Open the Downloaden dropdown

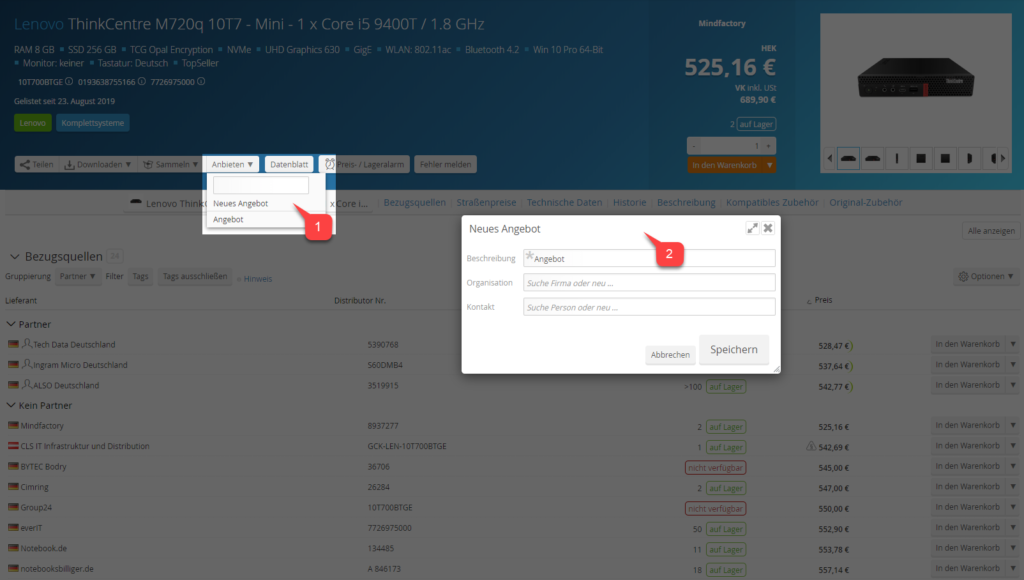tap(97, 165)
